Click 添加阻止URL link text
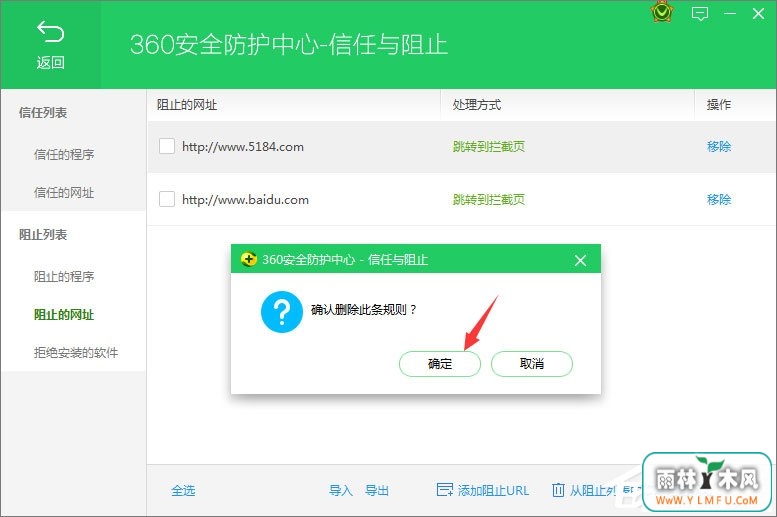777x517 pixels. click(493, 490)
